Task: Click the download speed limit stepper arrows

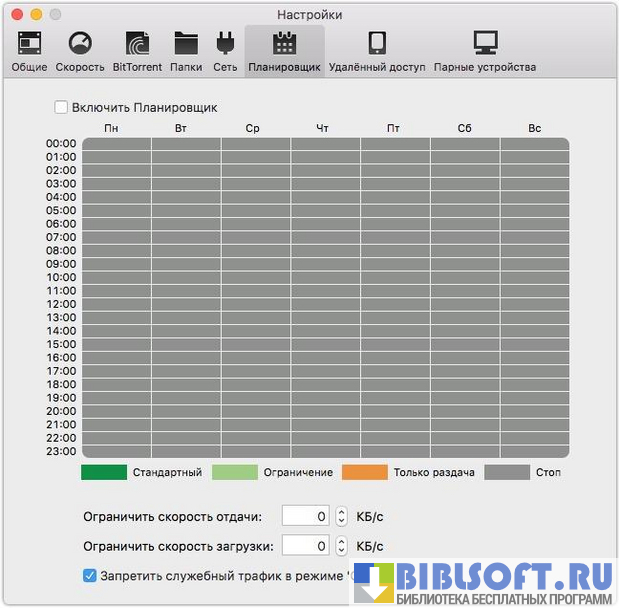Action: [x=341, y=546]
